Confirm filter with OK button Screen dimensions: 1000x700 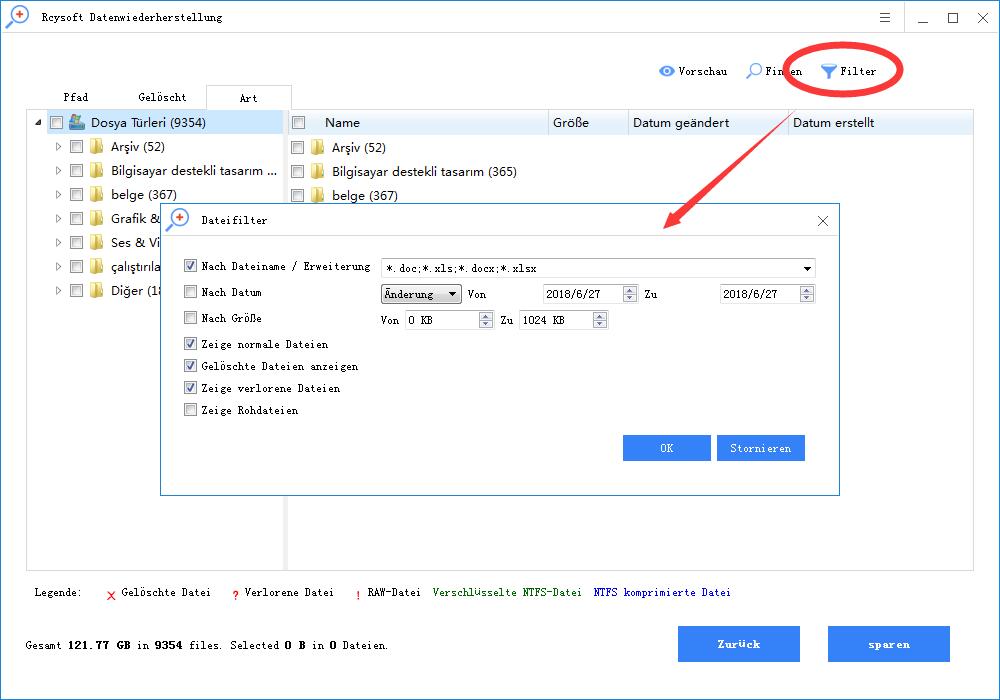coord(666,448)
